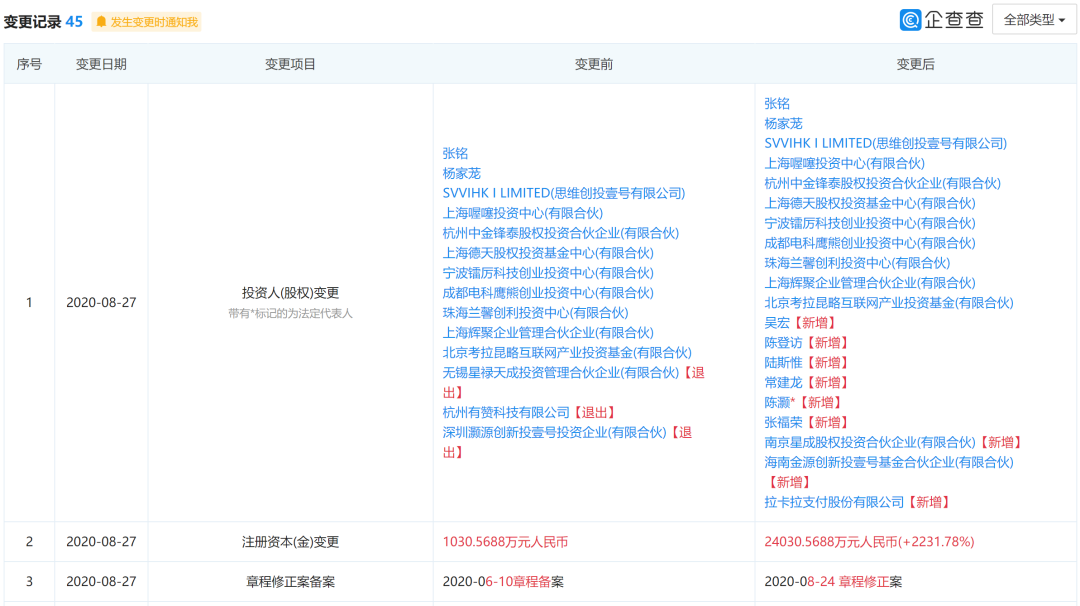
Task: Open 张铭 link in 变更后 column
Action: click(777, 104)
